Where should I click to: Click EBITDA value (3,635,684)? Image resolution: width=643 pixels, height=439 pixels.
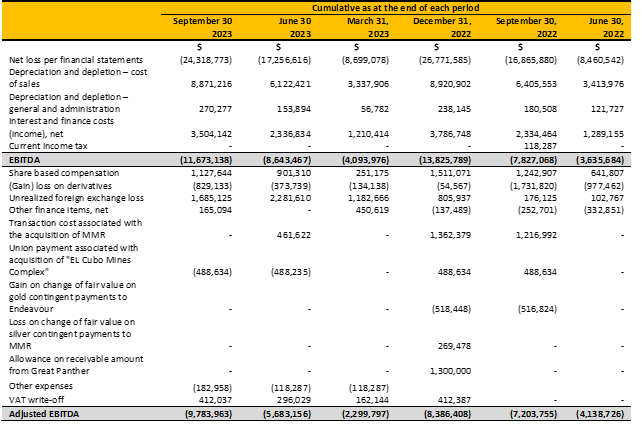click(x=600, y=160)
